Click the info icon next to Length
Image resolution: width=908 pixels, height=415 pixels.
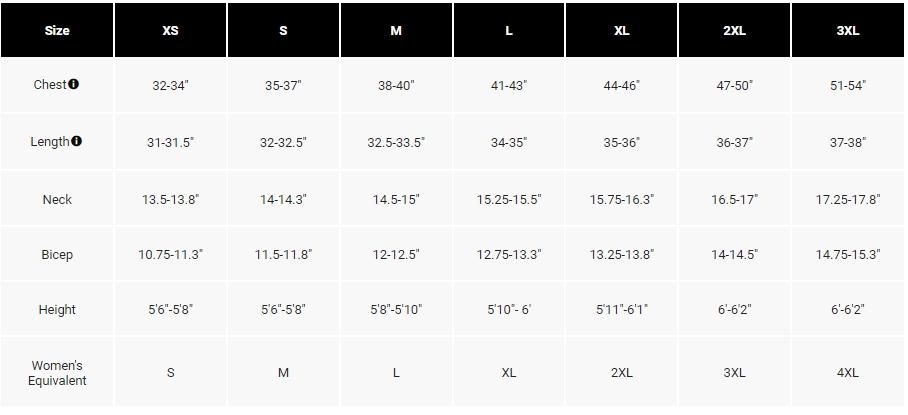(76, 141)
